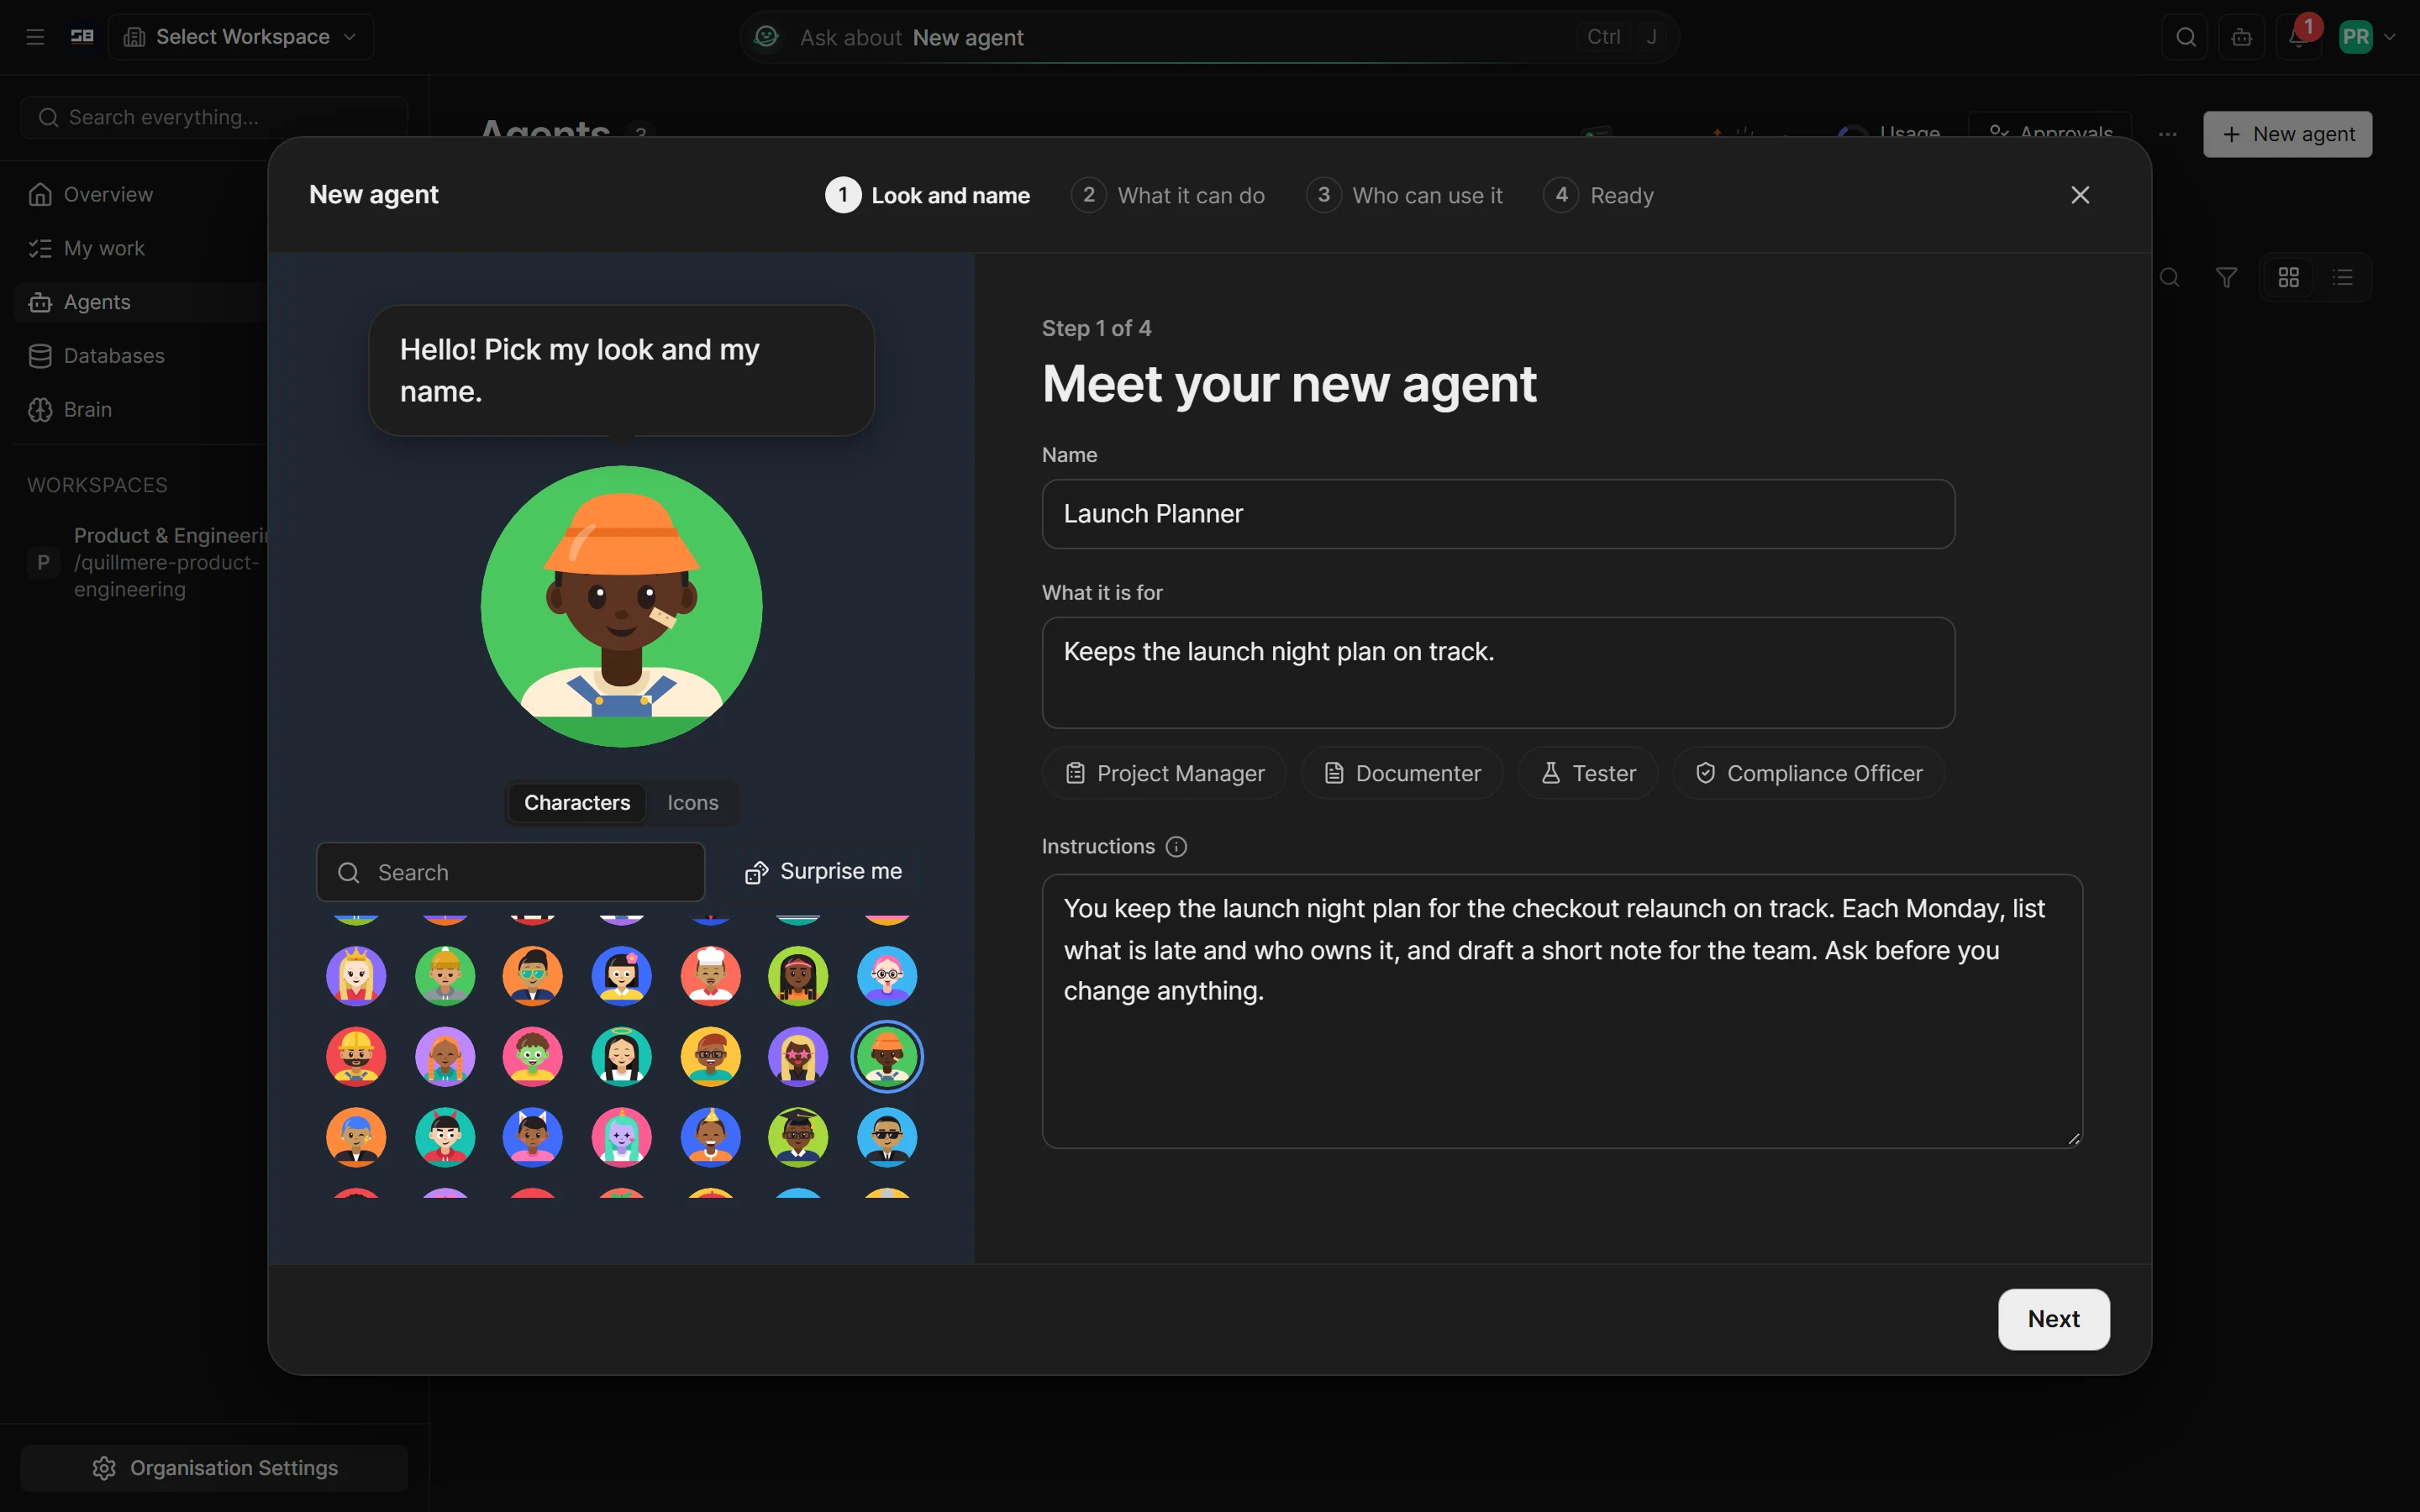Open Agents in the sidebar
Screen dimensions: 2420x1512
[x=139, y=302]
